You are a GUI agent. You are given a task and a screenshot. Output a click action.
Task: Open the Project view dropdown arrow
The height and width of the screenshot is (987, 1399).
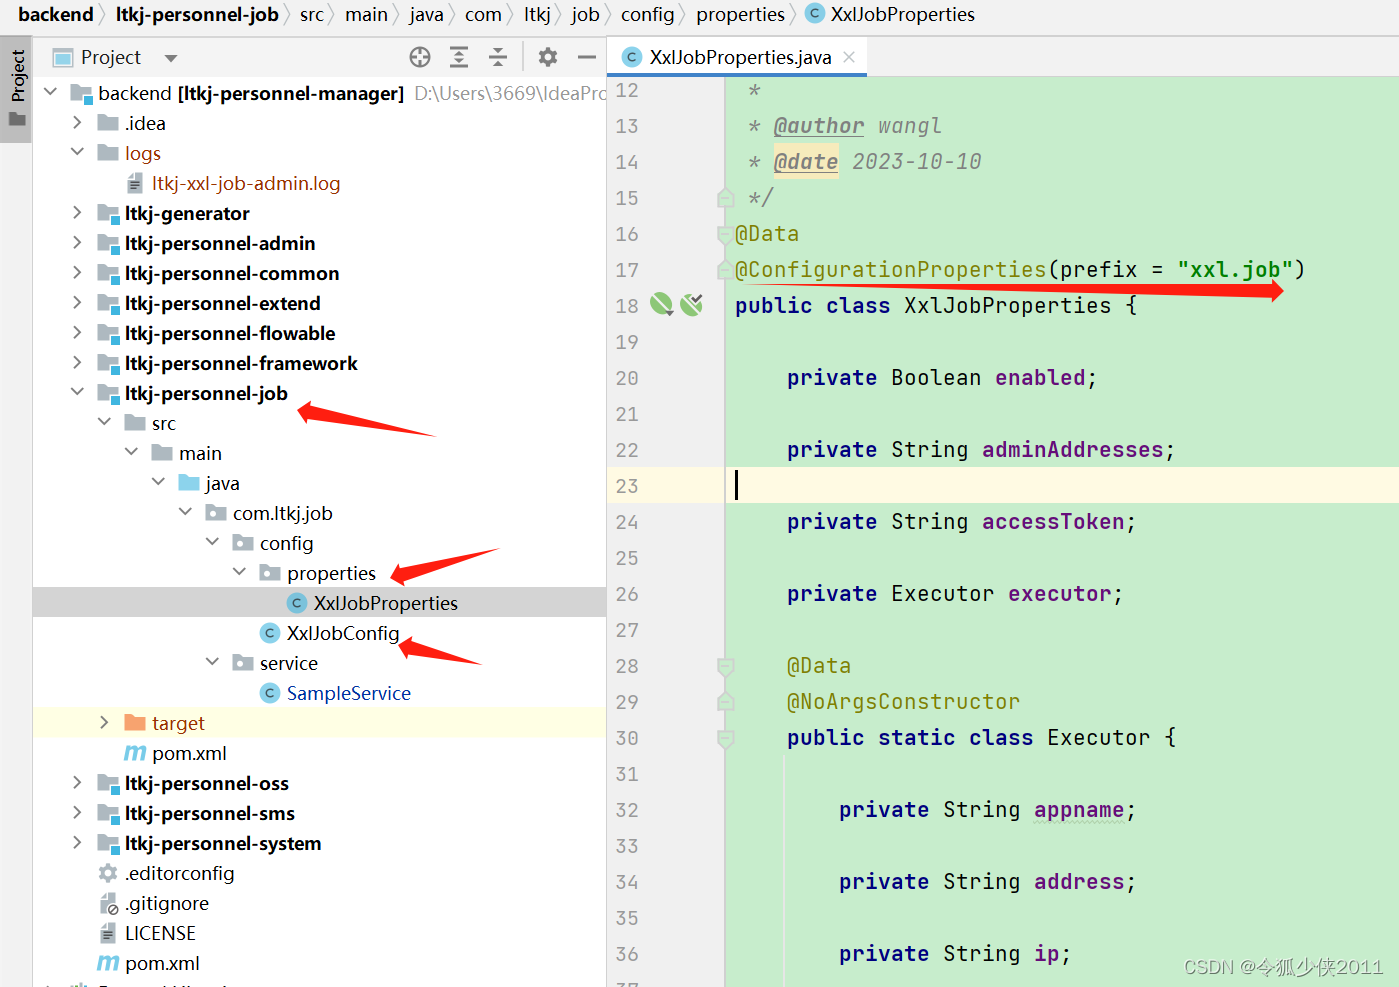pyautogui.click(x=171, y=58)
